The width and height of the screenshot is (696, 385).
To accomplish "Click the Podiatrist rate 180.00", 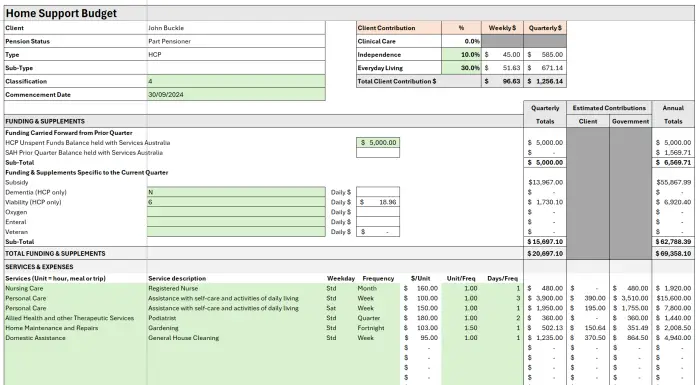I will point(421,318).
